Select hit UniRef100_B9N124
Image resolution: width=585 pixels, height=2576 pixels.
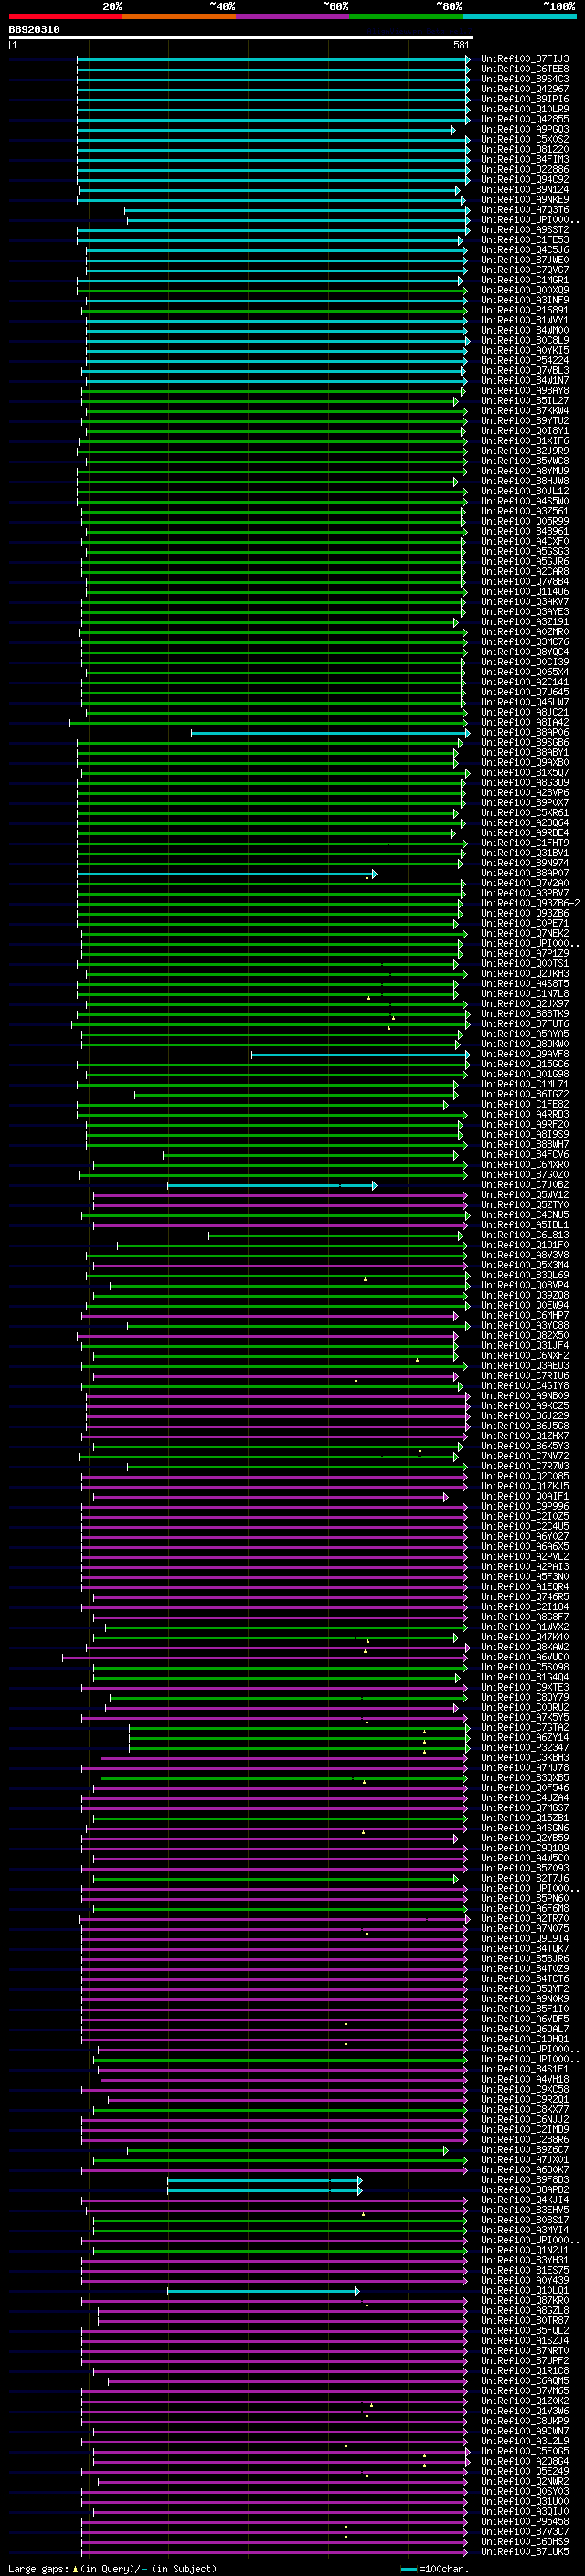(525, 189)
